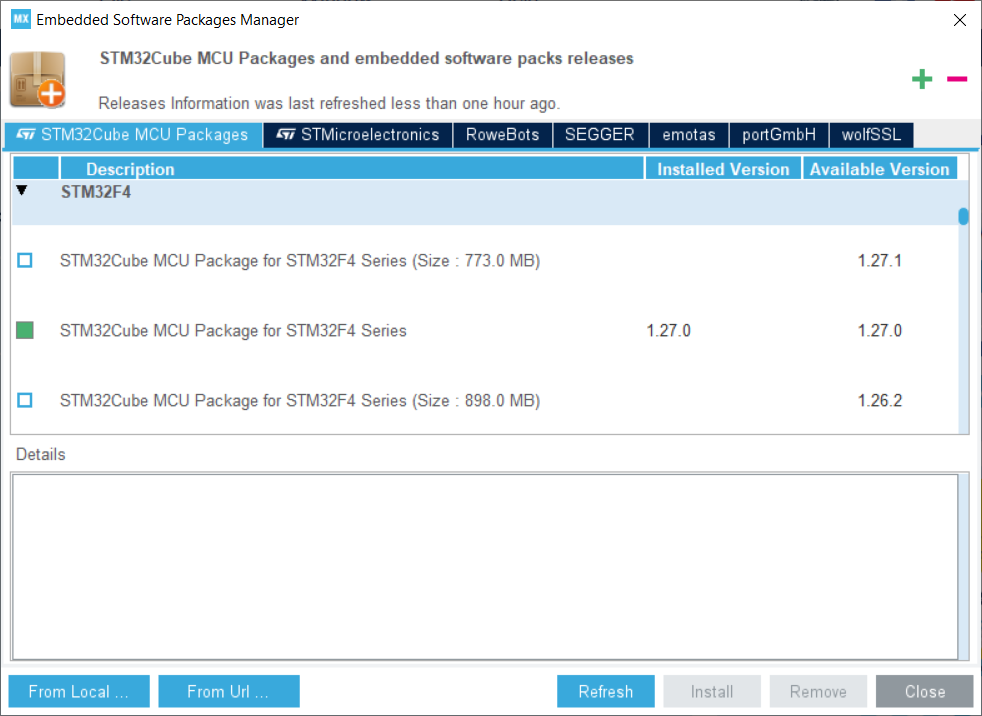Refresh the package releases list
The image size is (982, 716).
click(606, 691)
